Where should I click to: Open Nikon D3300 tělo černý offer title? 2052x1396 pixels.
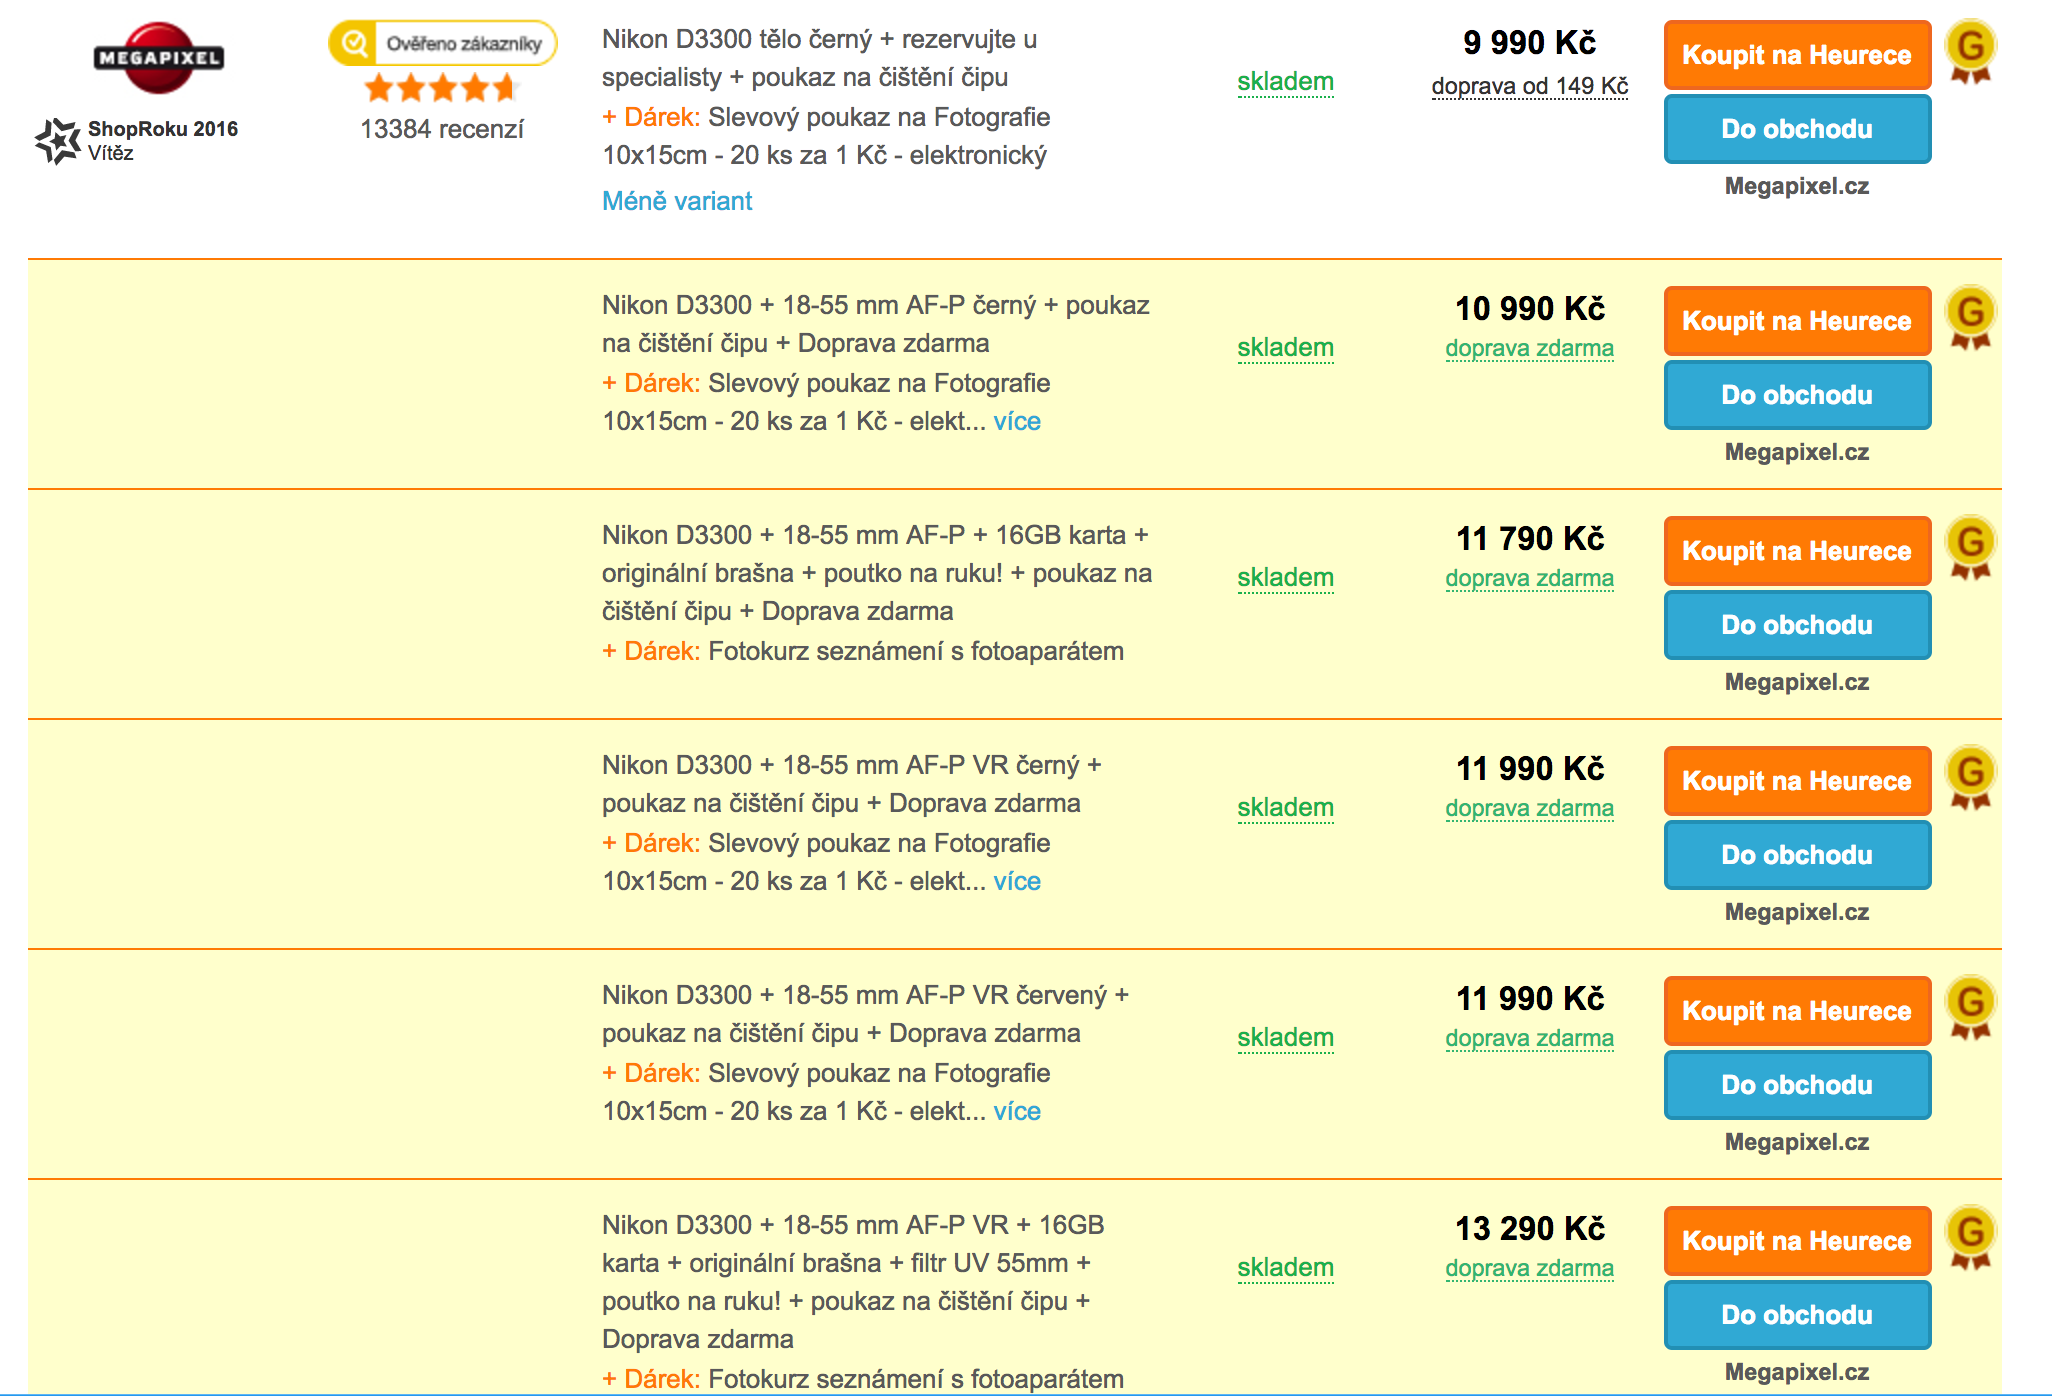[x=820, y=58]
